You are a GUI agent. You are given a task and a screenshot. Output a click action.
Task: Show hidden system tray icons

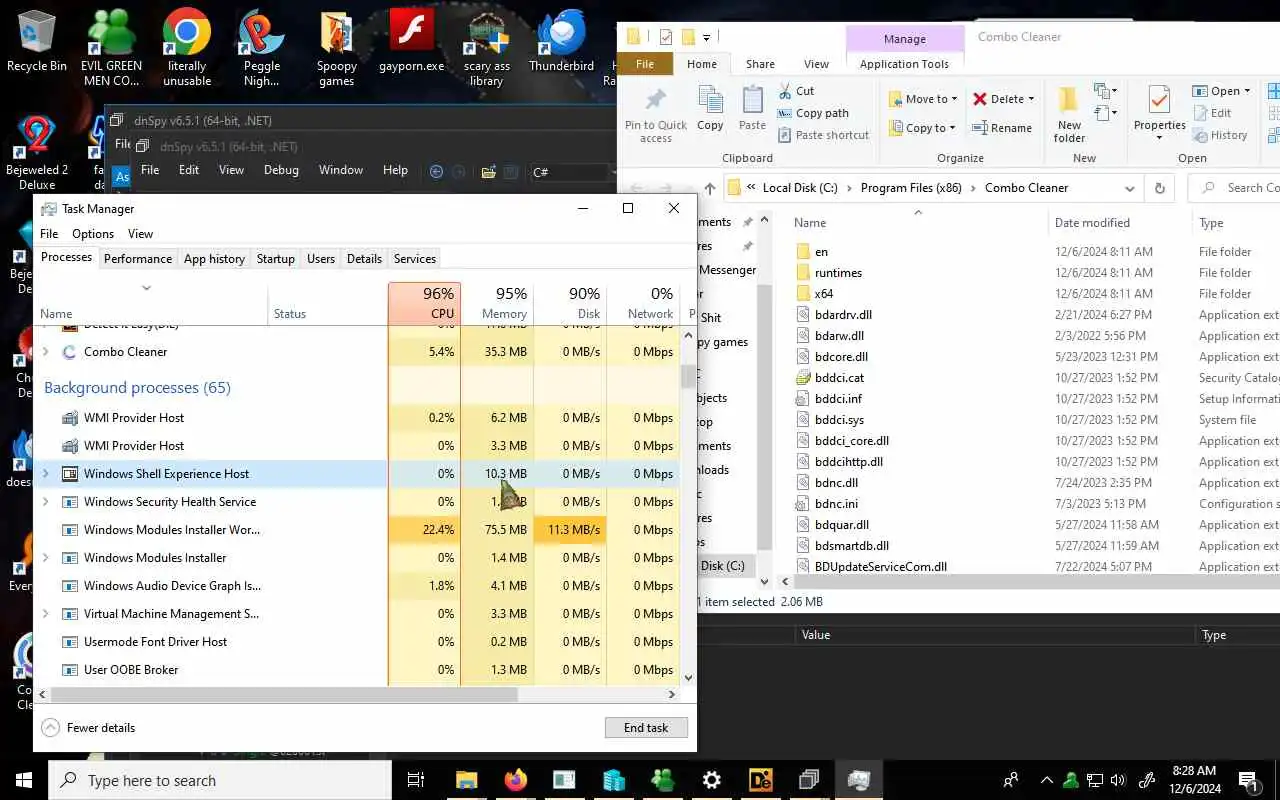pos(1047,780)
